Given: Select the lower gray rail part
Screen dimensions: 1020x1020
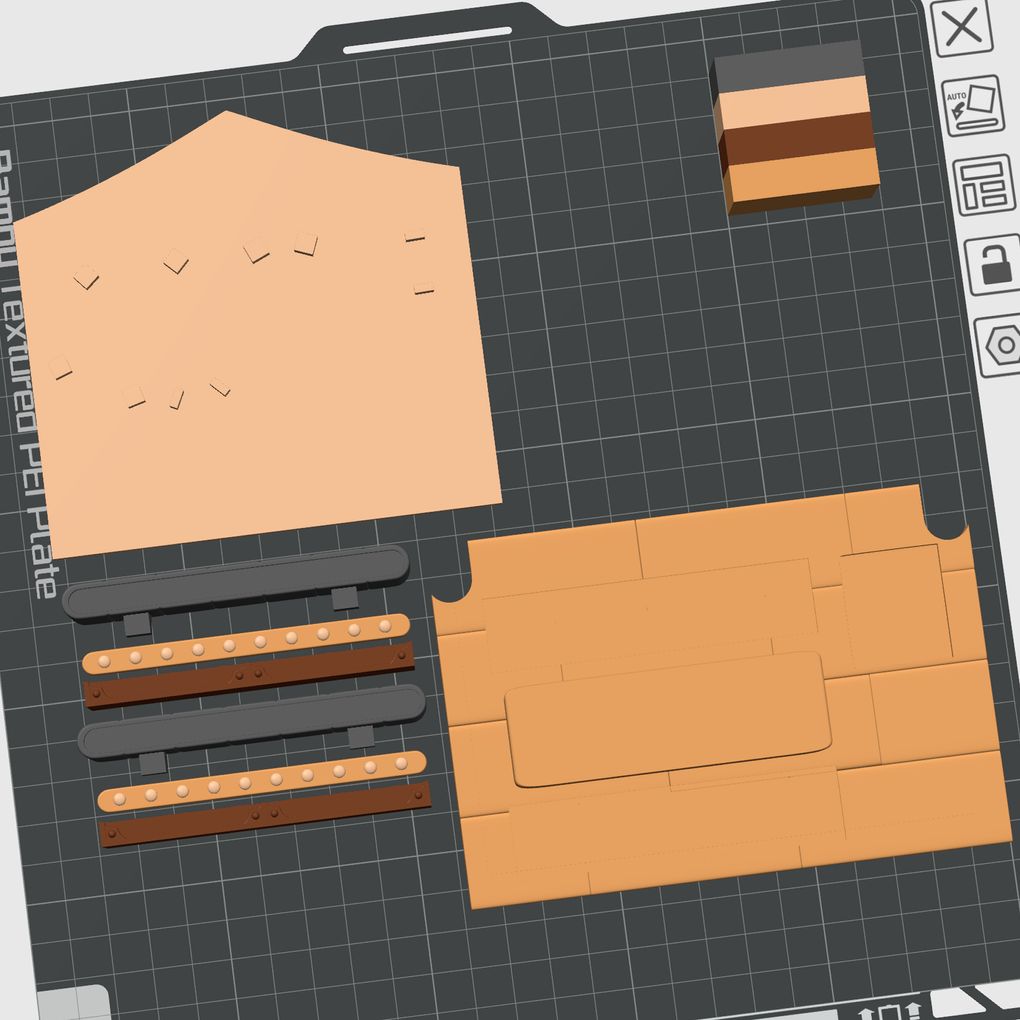Looking at the screenshot, I should click(x=250, y=720).
